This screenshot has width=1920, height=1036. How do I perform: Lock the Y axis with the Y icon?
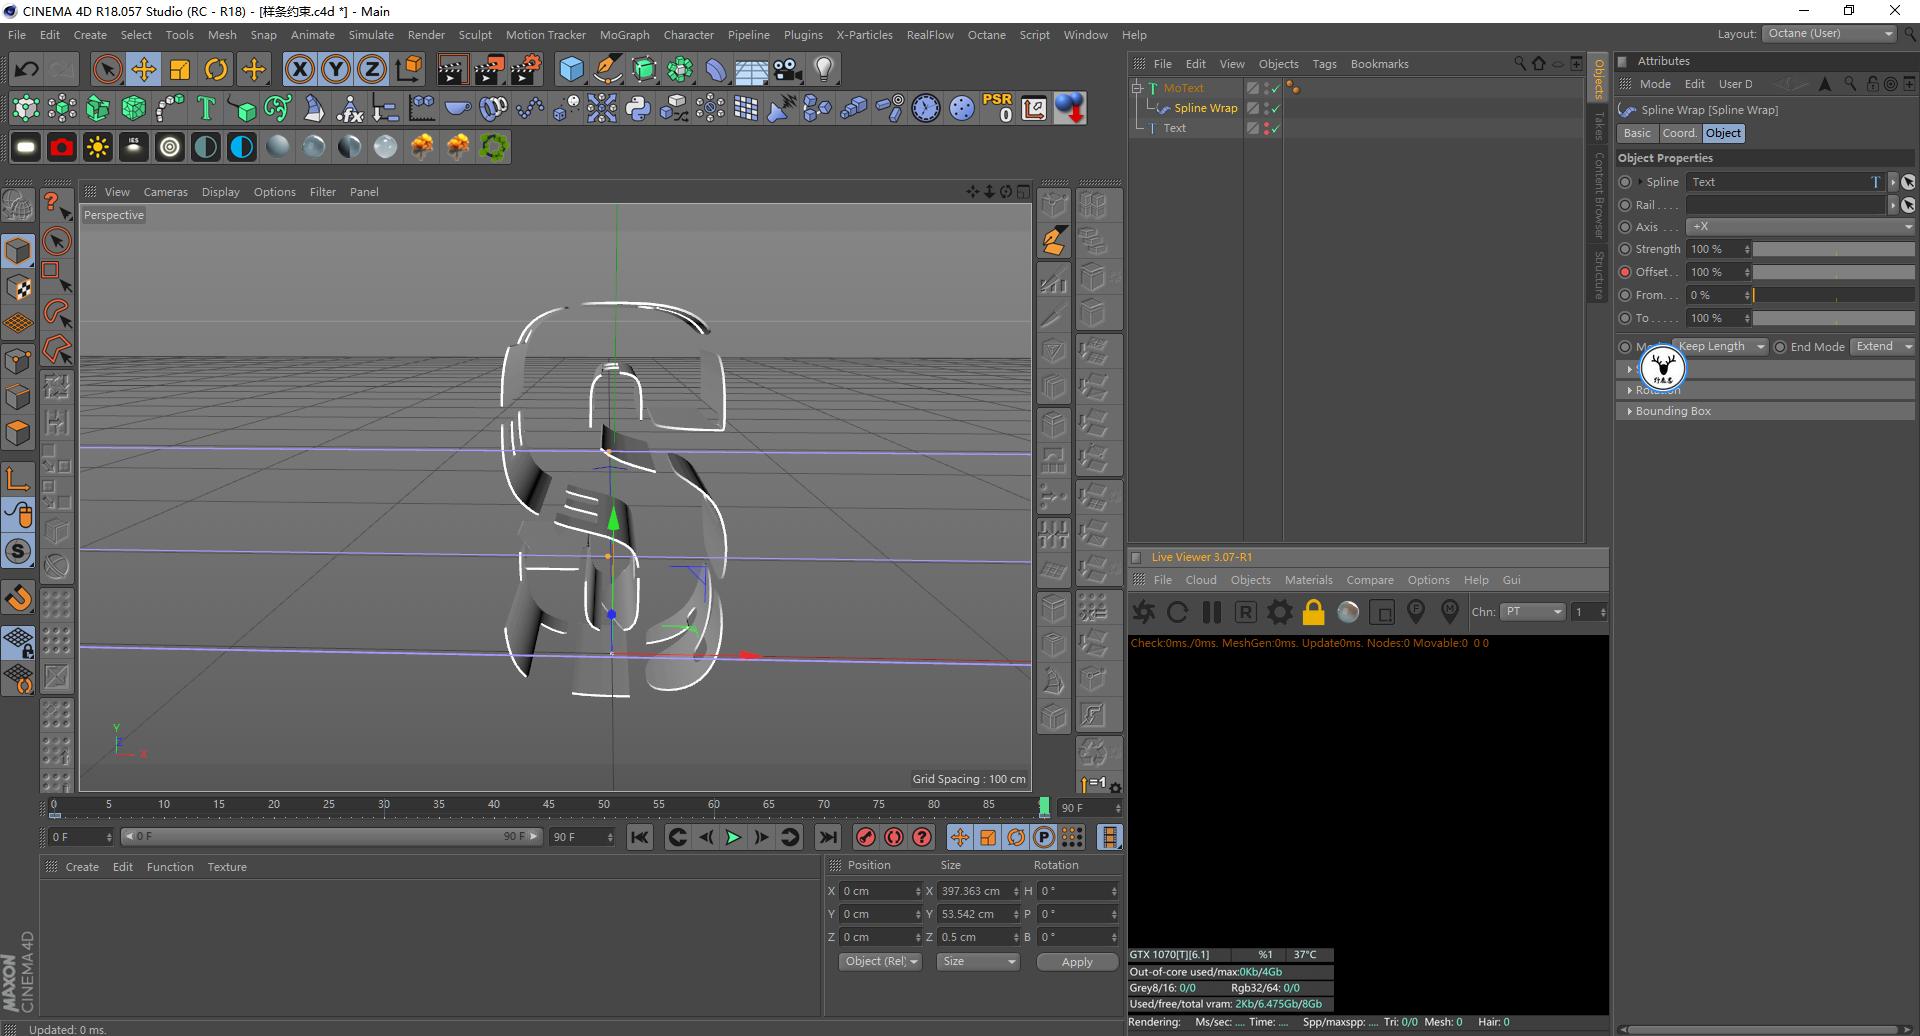pos(334,69)
